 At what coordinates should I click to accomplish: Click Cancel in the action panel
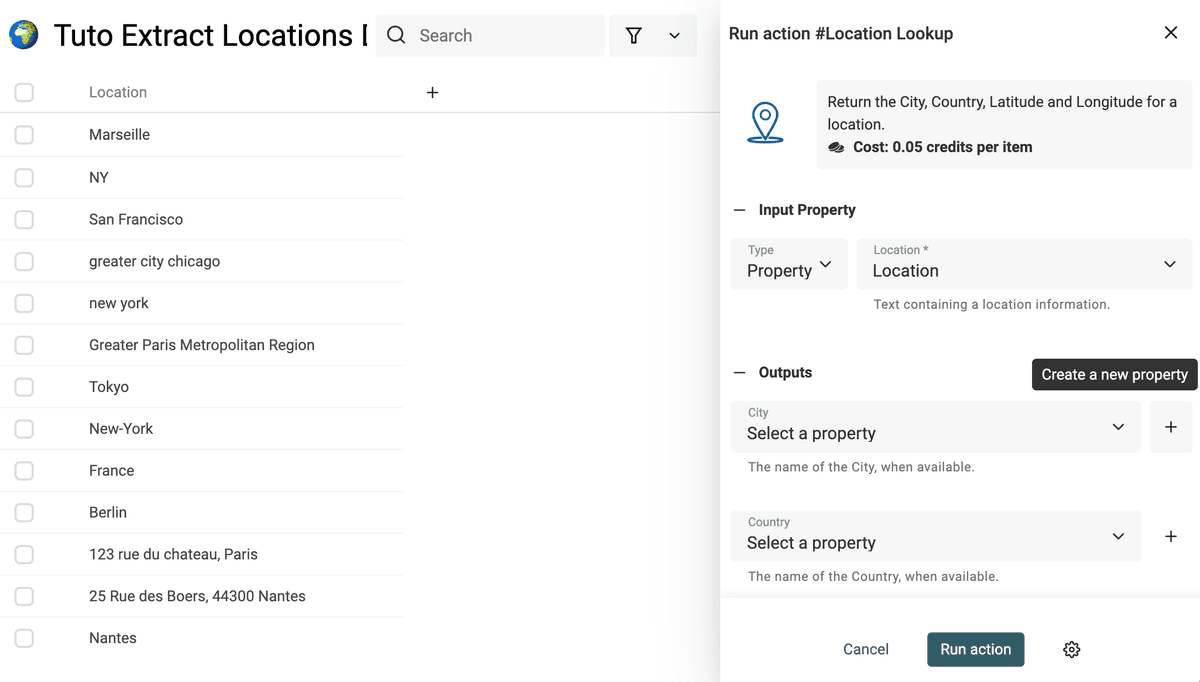pyautogui.click(x=866, y=650)
